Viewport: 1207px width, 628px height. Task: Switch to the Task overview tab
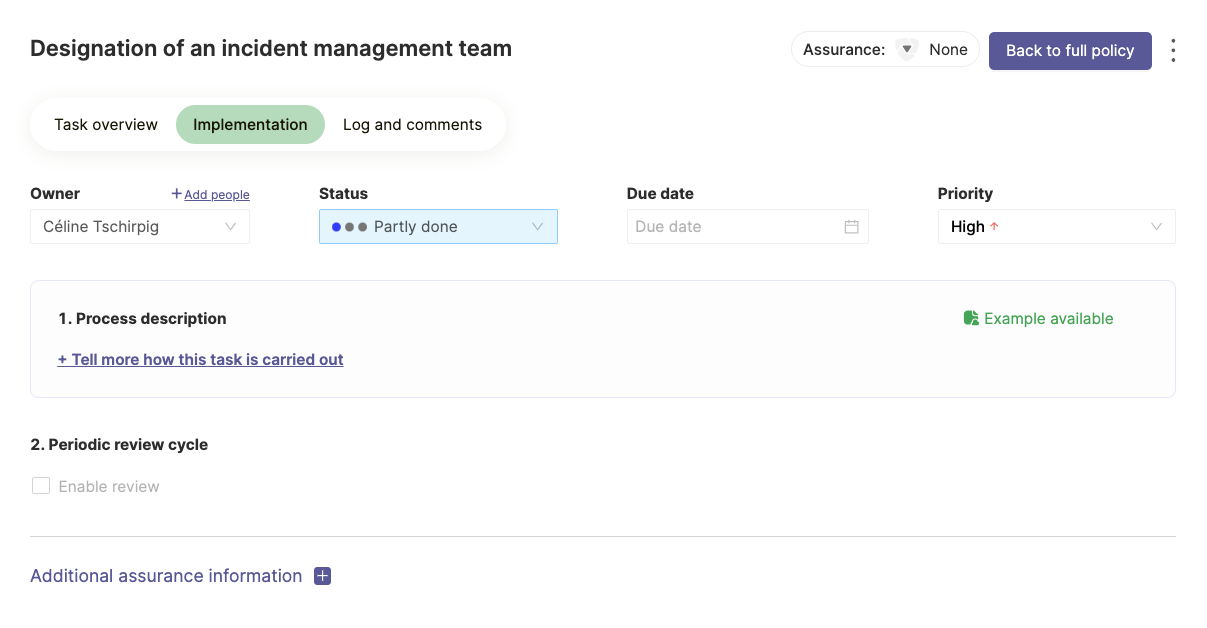pyautogui.click(x=106, y=125)
